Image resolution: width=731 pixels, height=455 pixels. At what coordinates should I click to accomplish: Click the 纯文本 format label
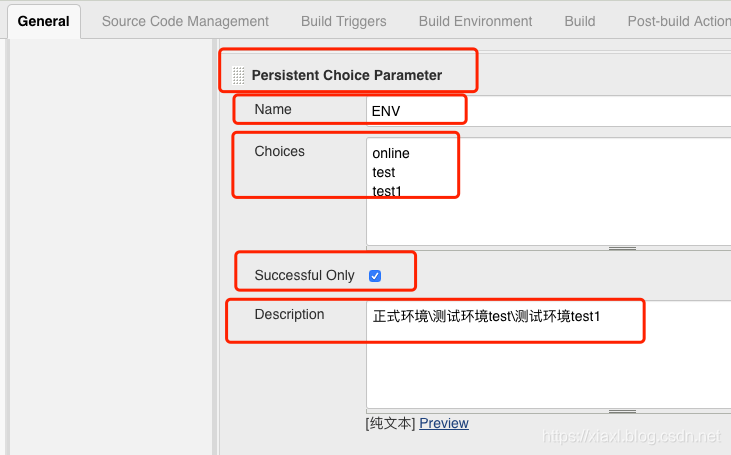point(391,423)
